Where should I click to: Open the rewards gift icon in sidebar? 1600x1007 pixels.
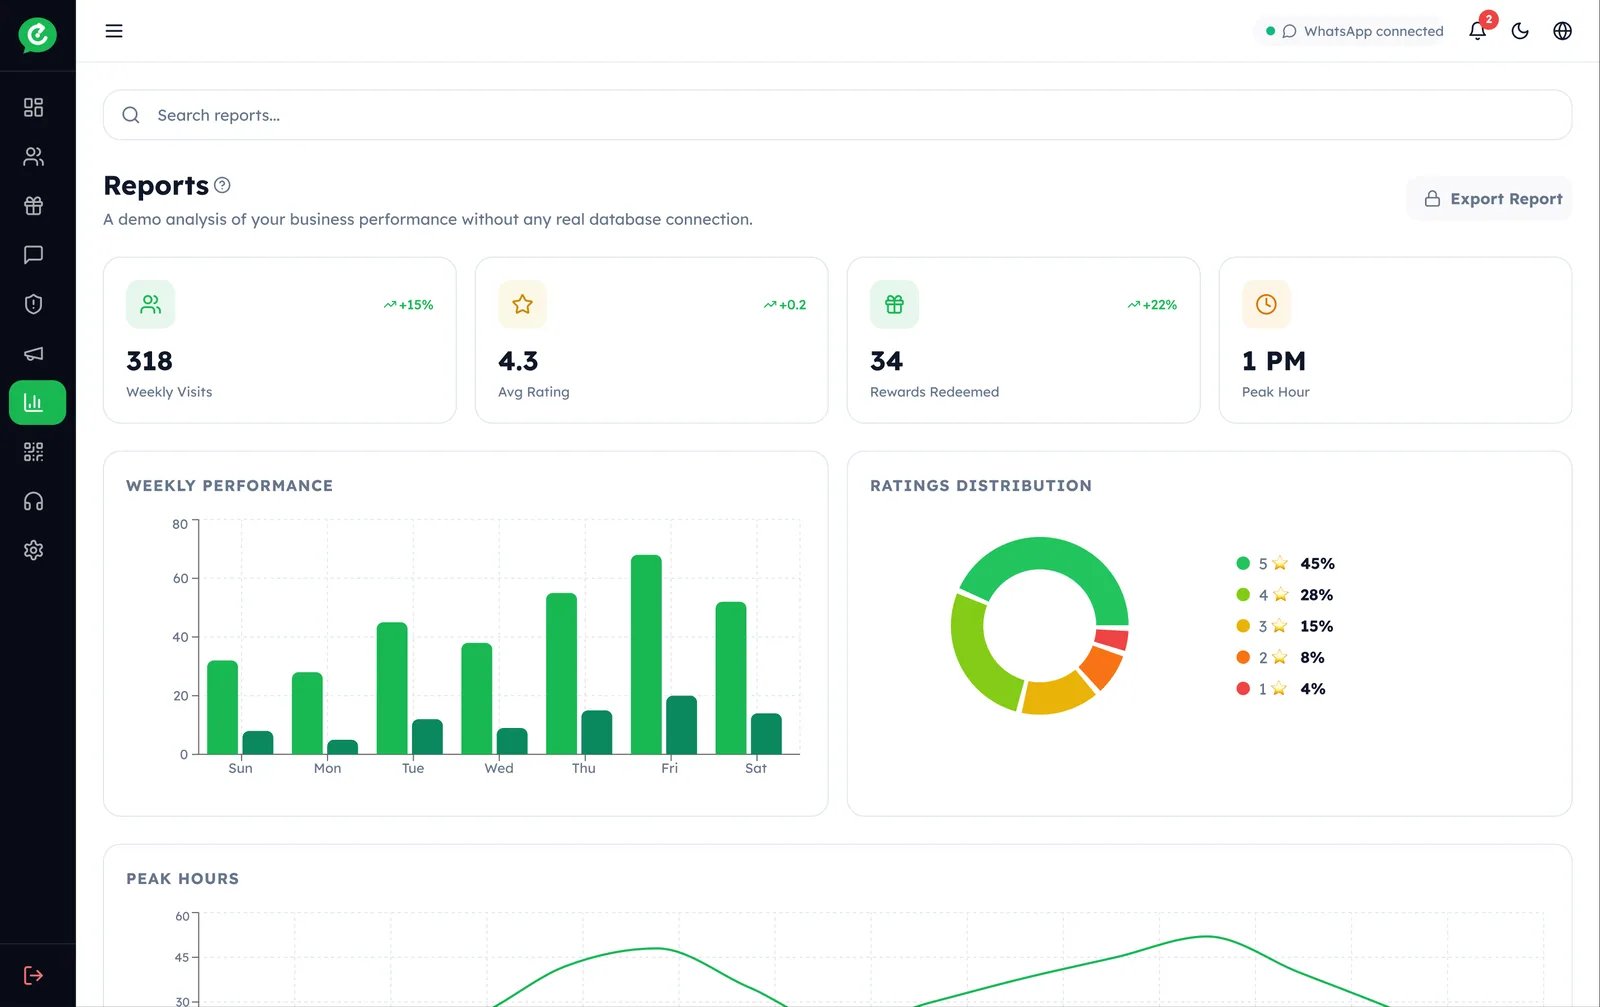click(33, 205)
